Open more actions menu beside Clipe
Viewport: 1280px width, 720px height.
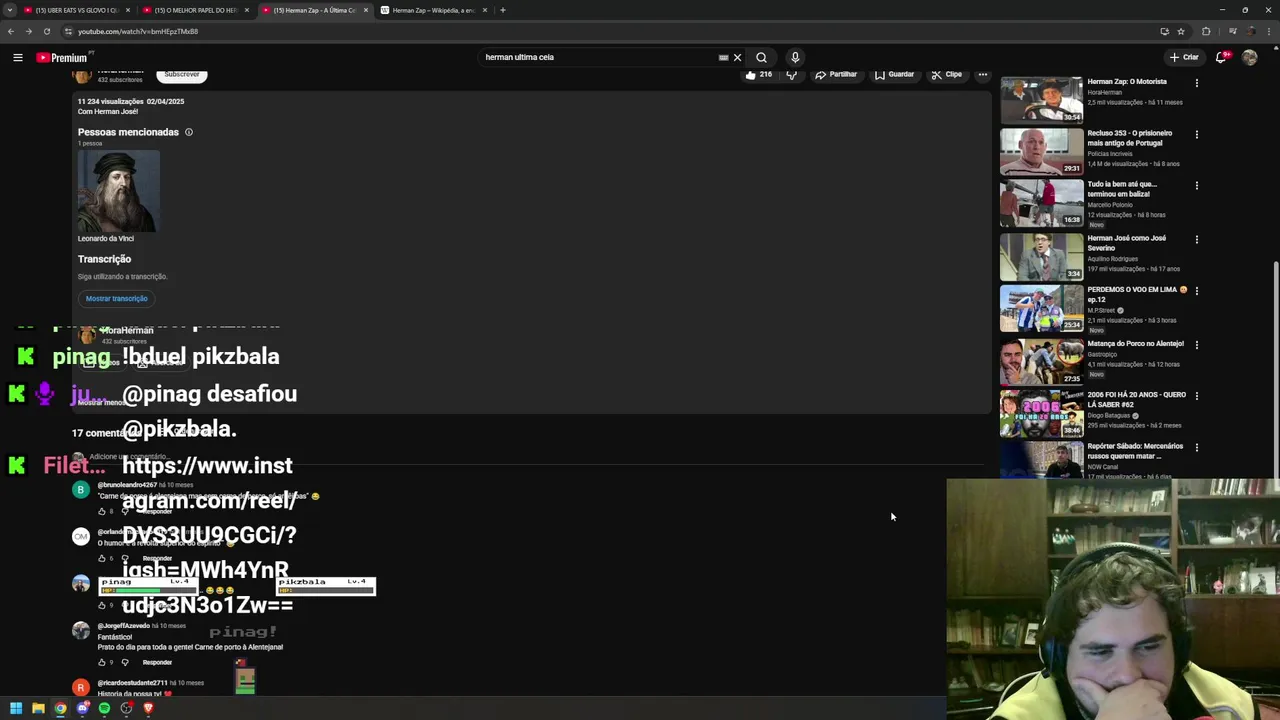click(x=982, y=74)
